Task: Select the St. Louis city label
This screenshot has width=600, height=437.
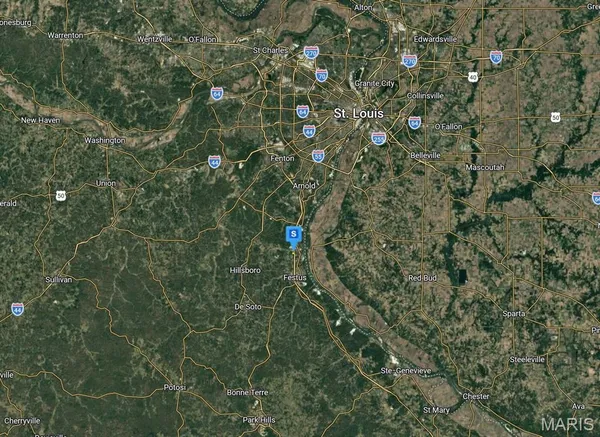Action: [x=359, y=113]
